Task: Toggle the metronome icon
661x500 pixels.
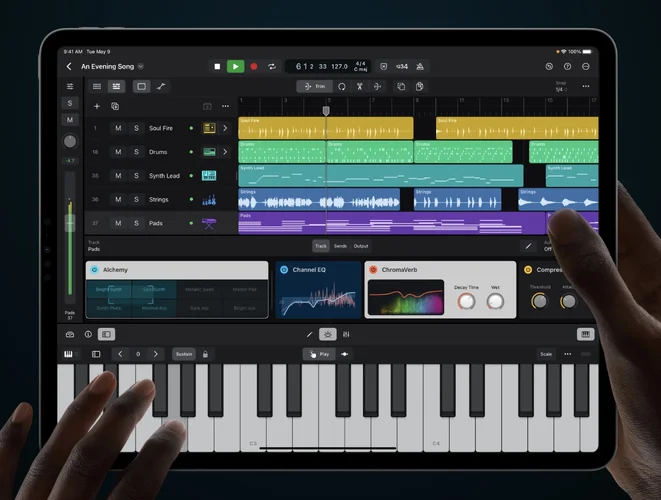Action: tap(420, 67)
